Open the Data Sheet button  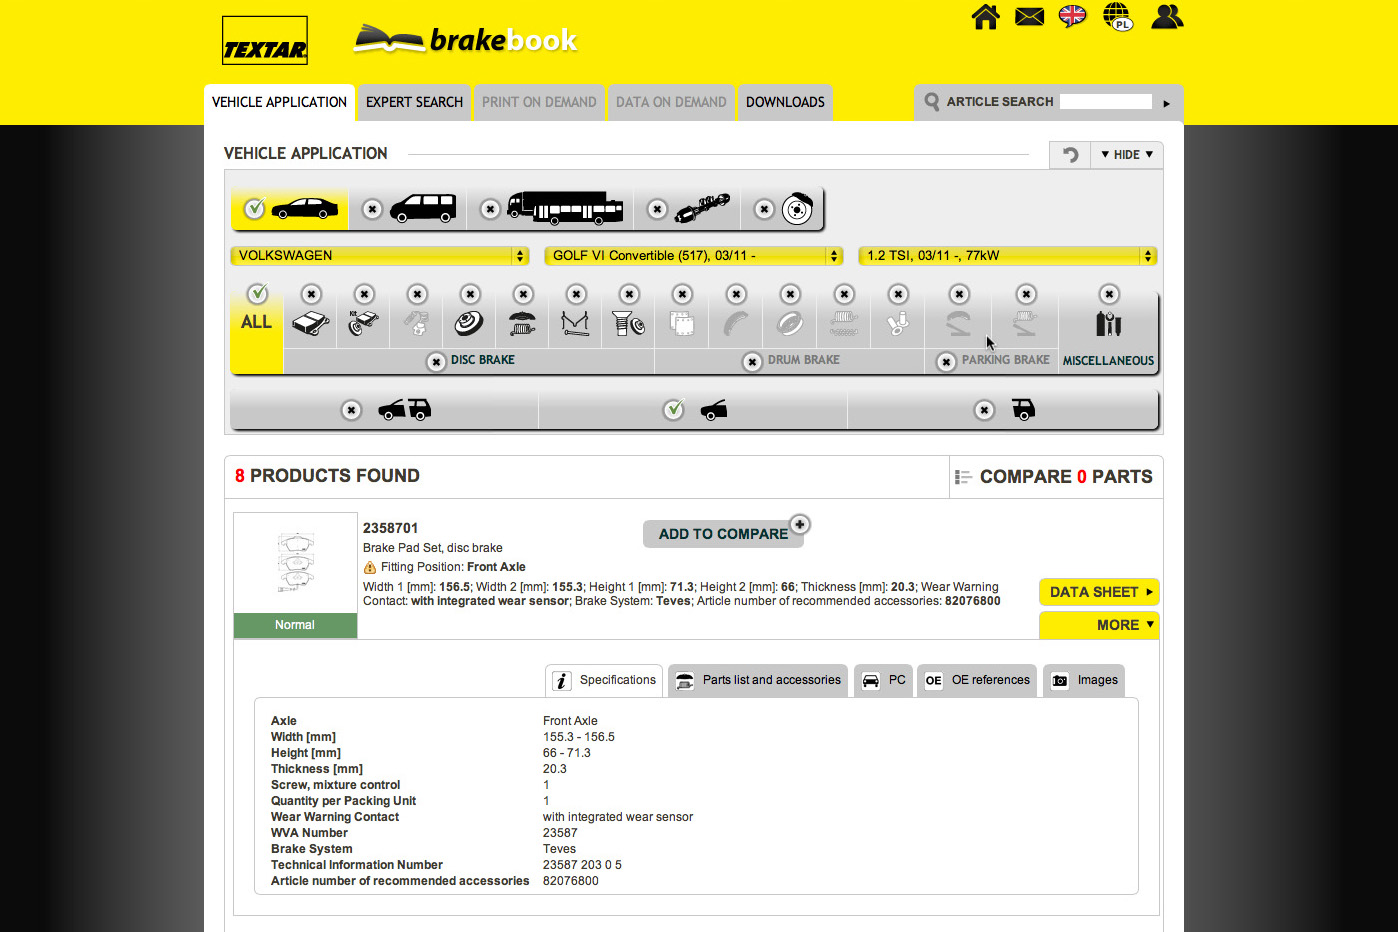(x=1099, y=592)
